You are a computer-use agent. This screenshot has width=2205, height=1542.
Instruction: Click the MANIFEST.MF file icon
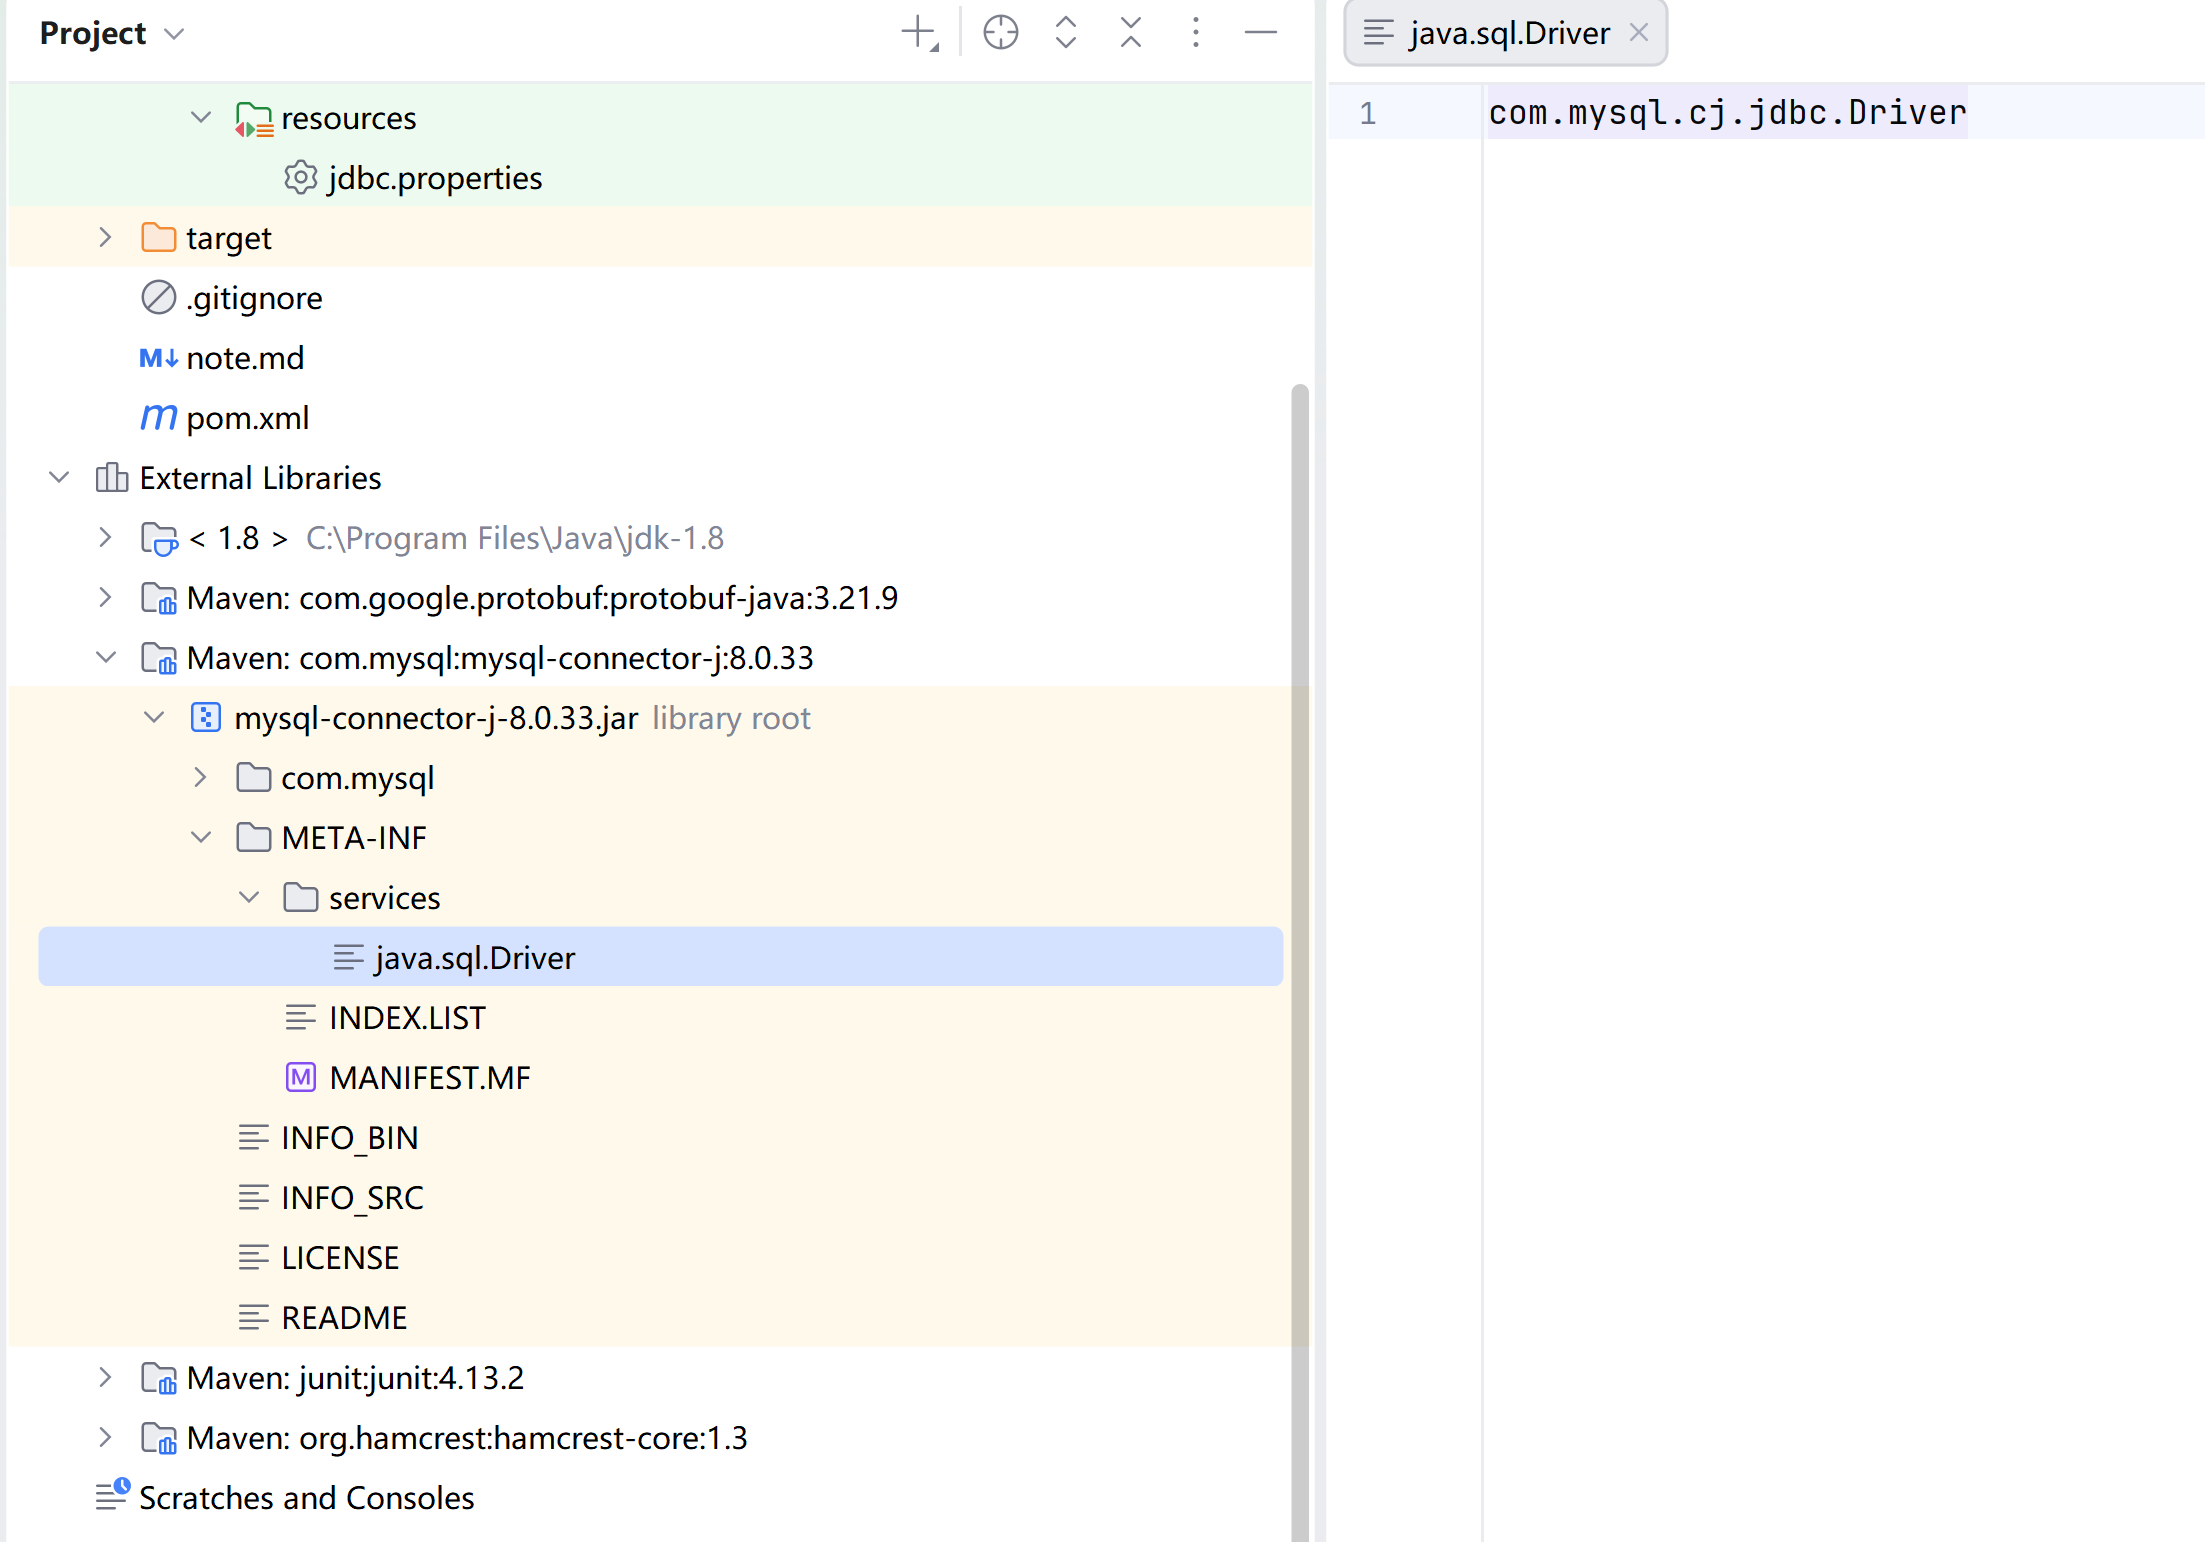click(300, 1078)
